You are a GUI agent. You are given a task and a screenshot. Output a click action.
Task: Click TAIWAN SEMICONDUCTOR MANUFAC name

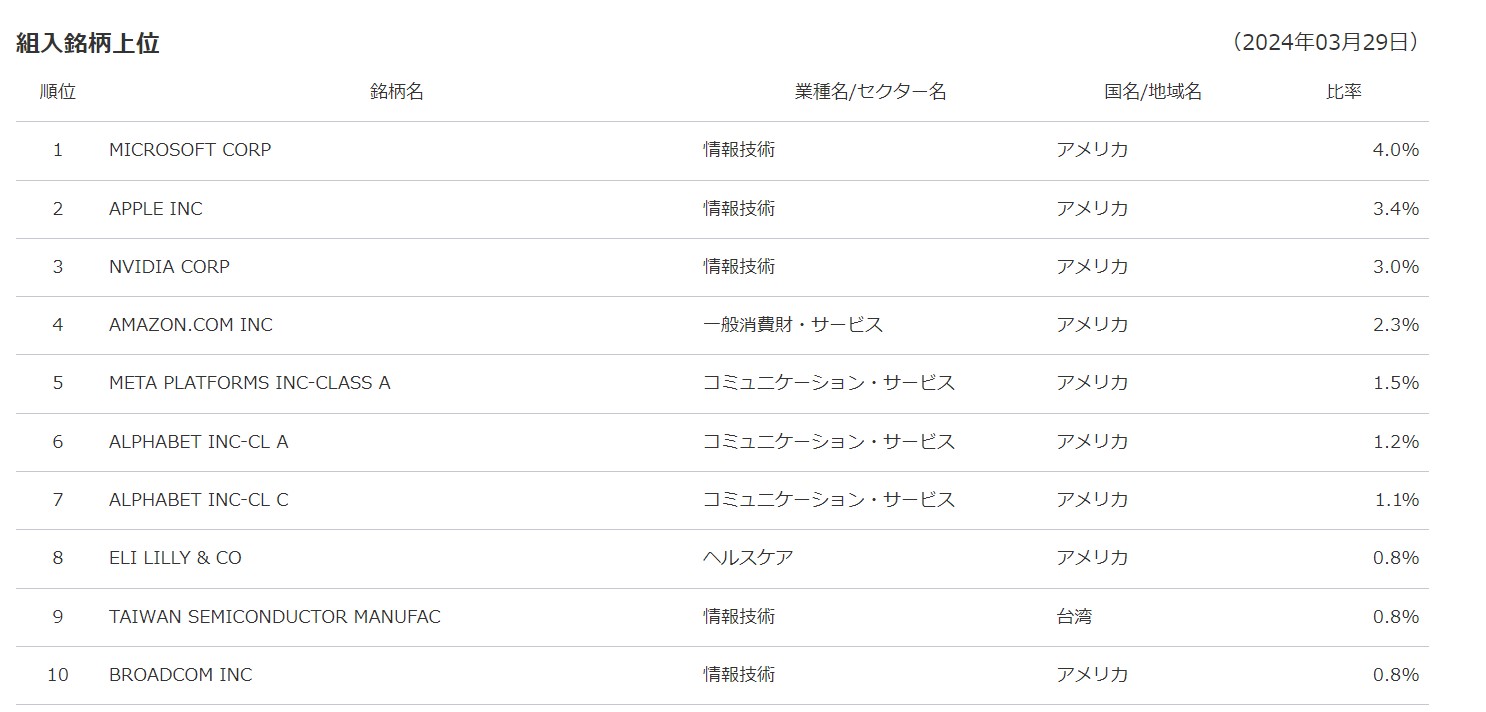tap(275, 617)
